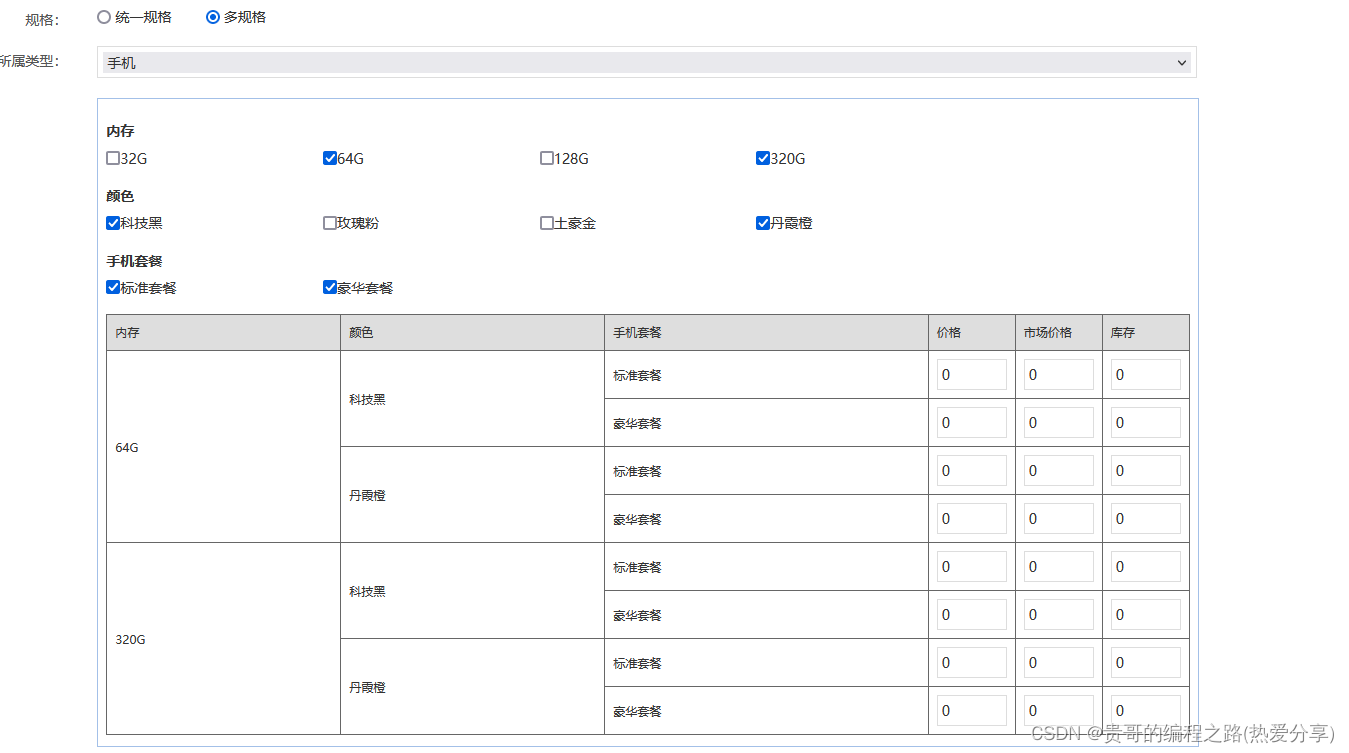Click 价格 input for 320G 丹霞橙 豪华套餐
Viewport: 1349px width, 753px height.
pyautogui.click(x=972, y=711)
